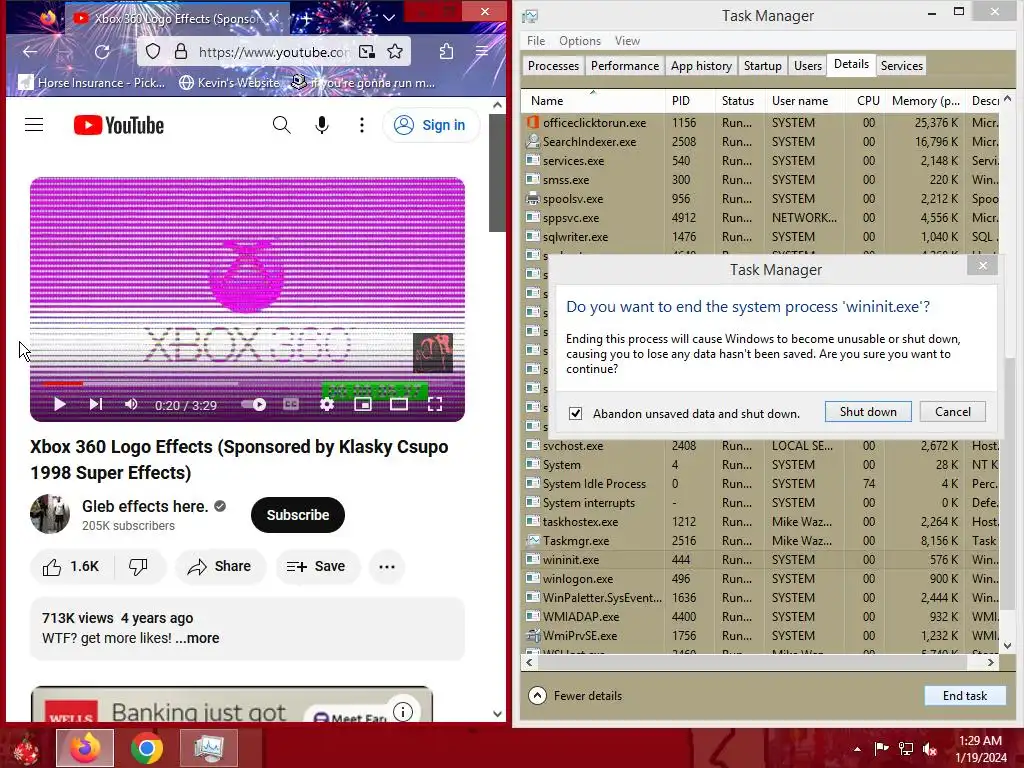Open Chrome from taskbar
Screen dimensions: 1024x768
tap(147, 748)
